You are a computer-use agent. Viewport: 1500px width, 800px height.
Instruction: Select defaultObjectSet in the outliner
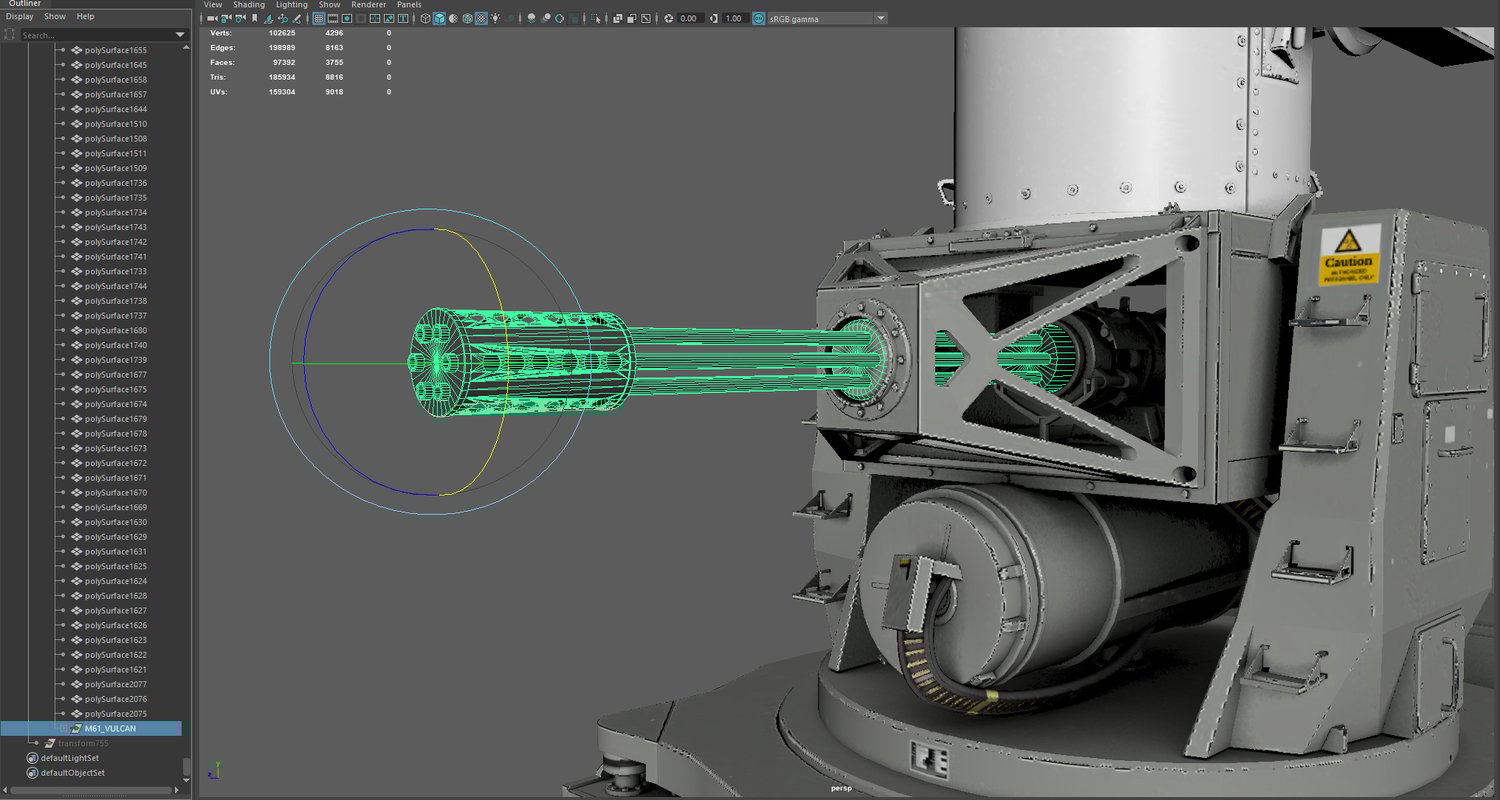pos(72,773)
